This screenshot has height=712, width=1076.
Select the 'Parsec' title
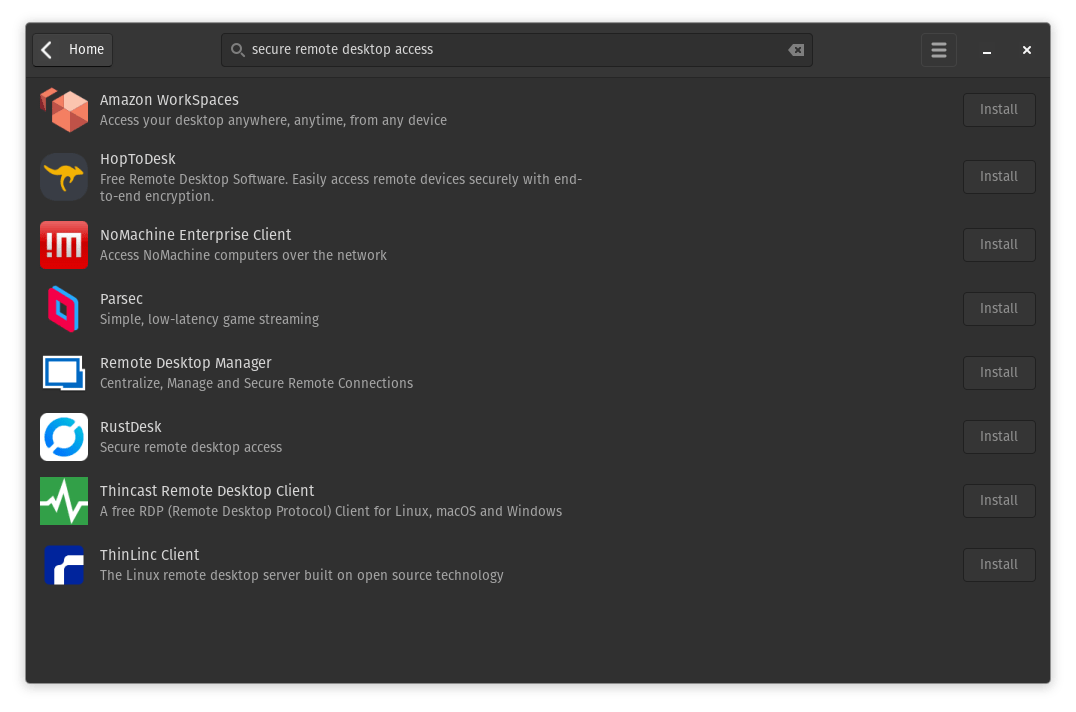pyautogui.click(x=121, y=299)
